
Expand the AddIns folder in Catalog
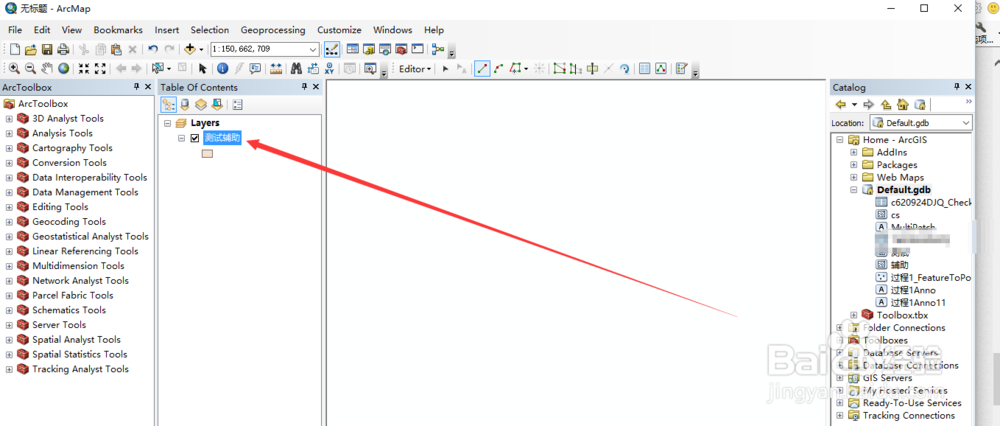coord(854,152)
